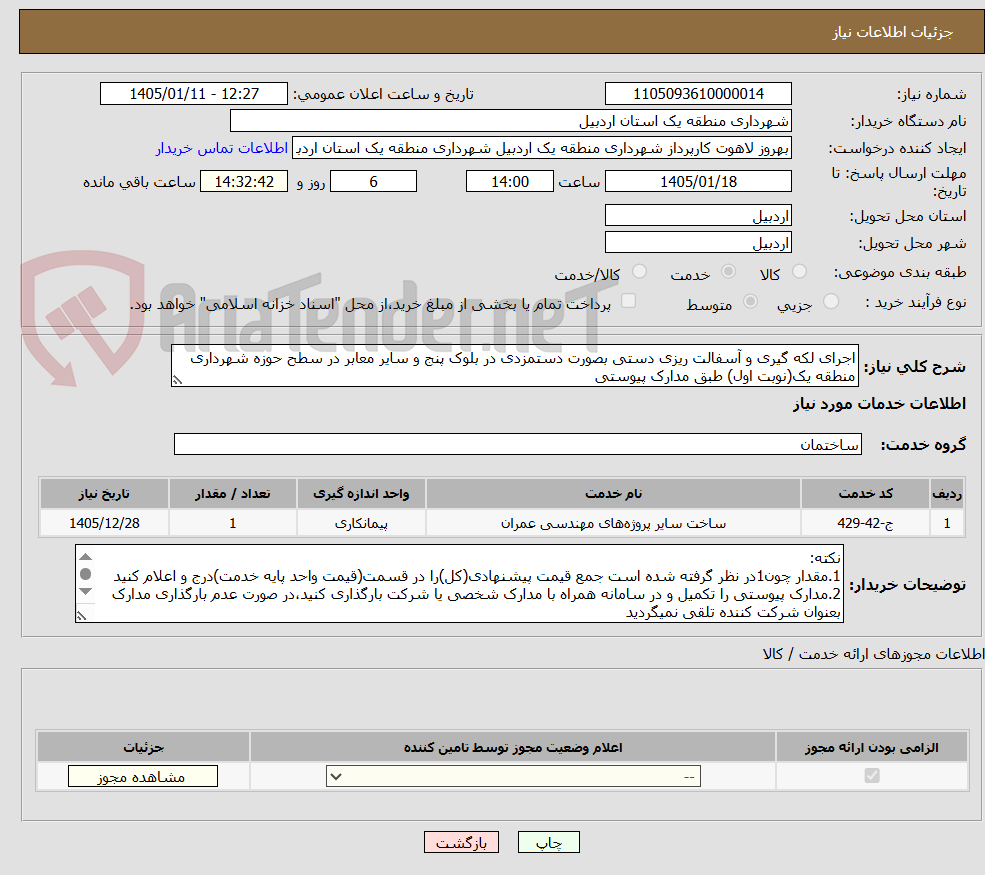Click the announcement date field 1405/01/11 - 12:27
The width and height of the screenshot is (985, 875).
[193, 94]
